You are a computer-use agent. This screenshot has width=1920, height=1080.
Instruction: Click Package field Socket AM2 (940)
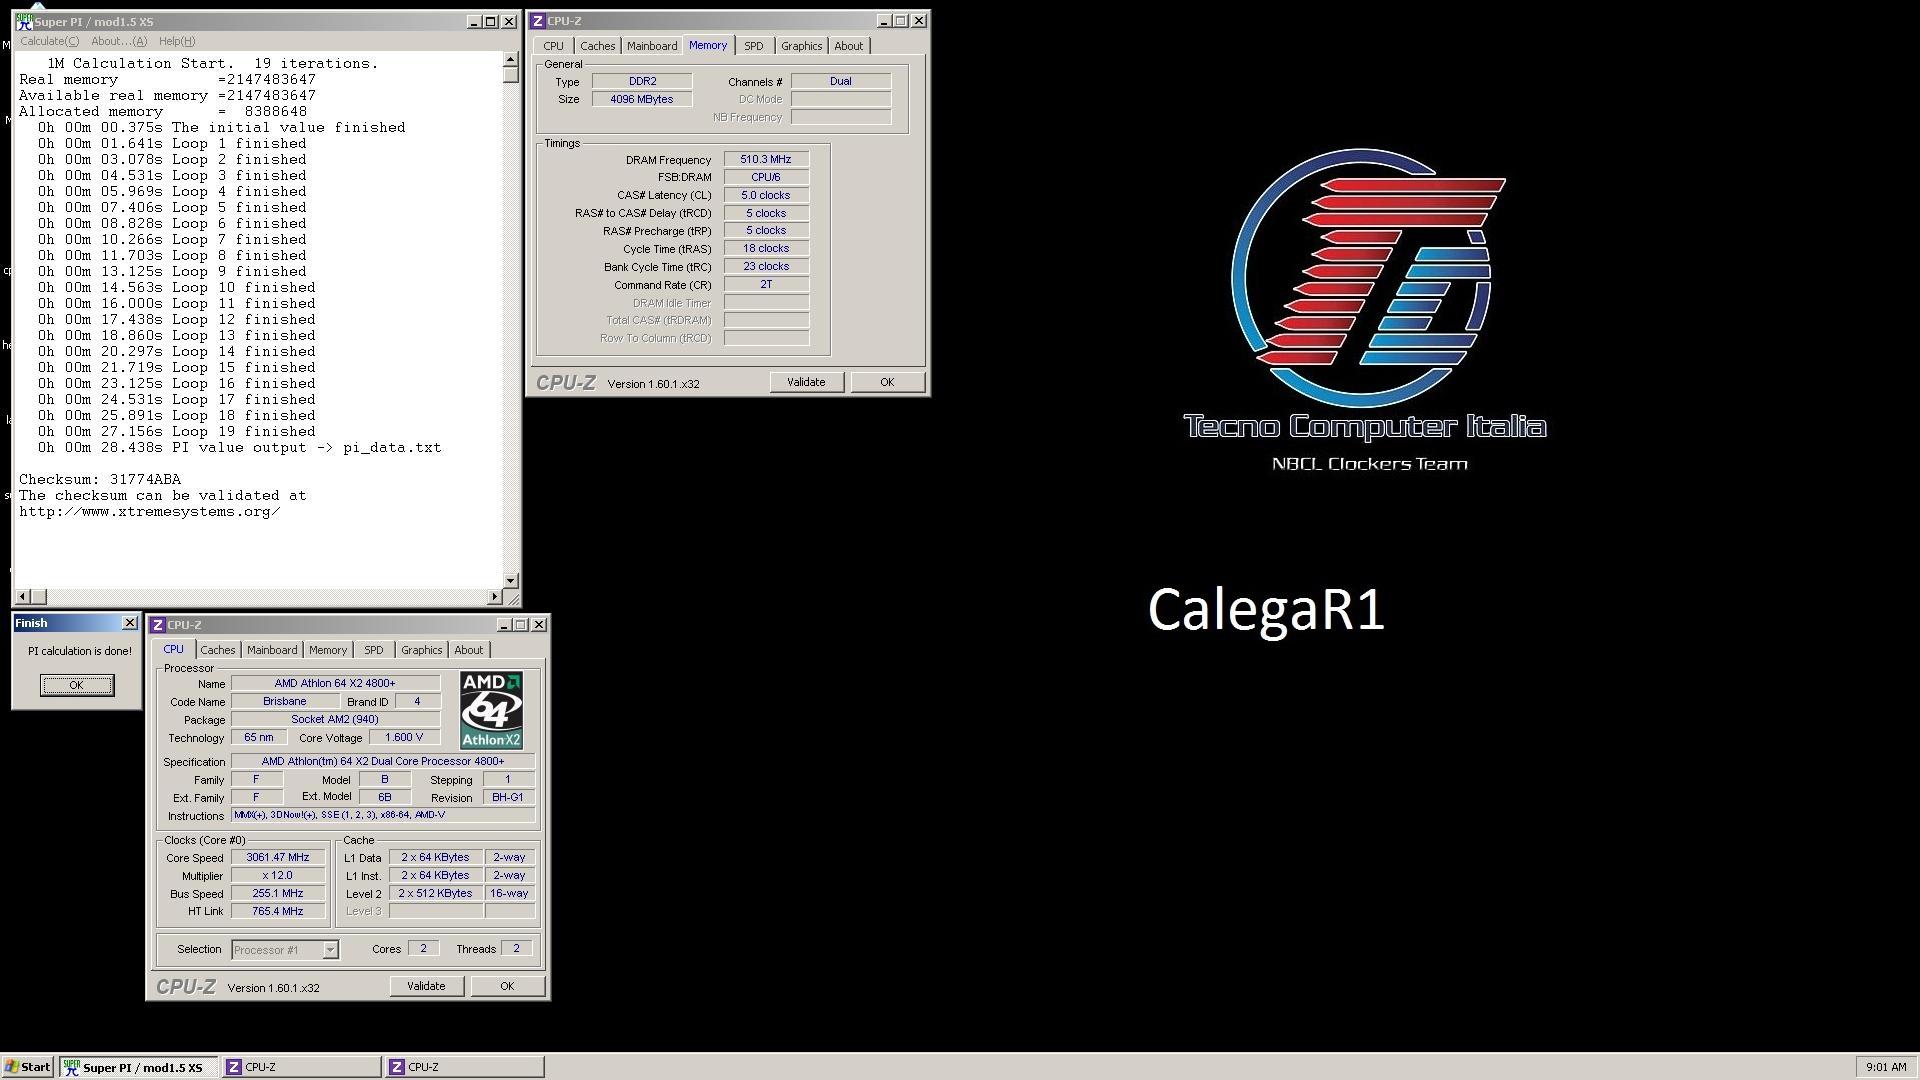click(336, 719)
